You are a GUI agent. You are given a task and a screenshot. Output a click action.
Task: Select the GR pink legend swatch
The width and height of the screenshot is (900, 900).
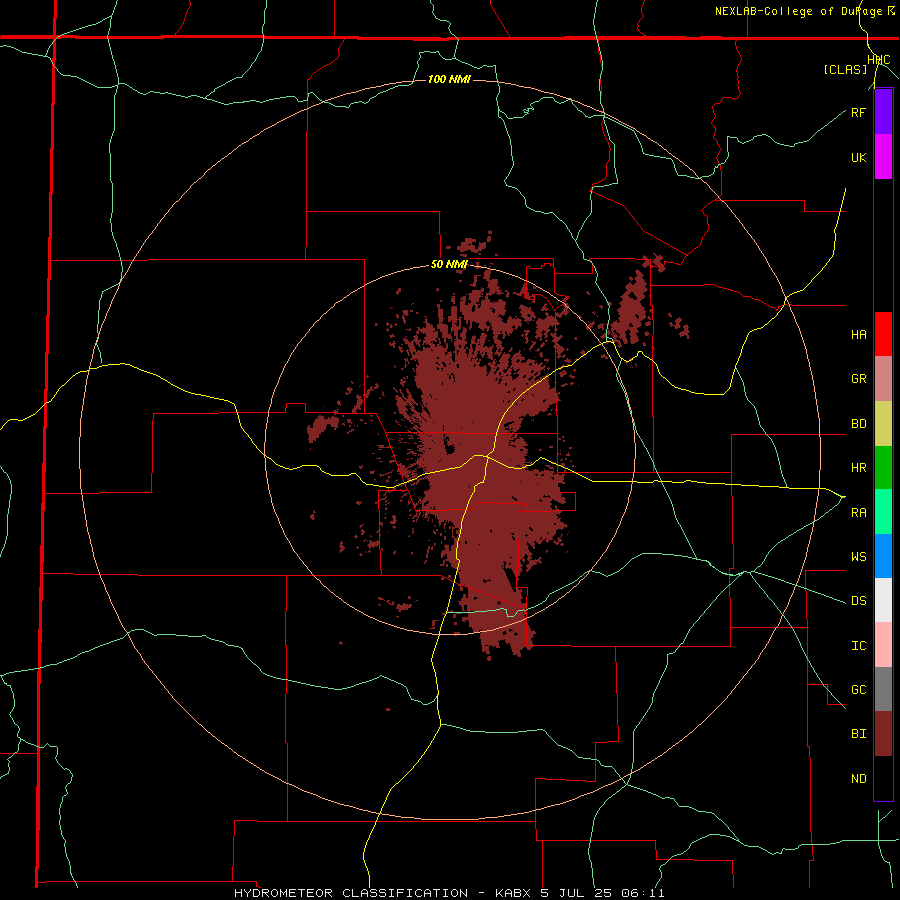pyautogui.click(x=883, y=379)
